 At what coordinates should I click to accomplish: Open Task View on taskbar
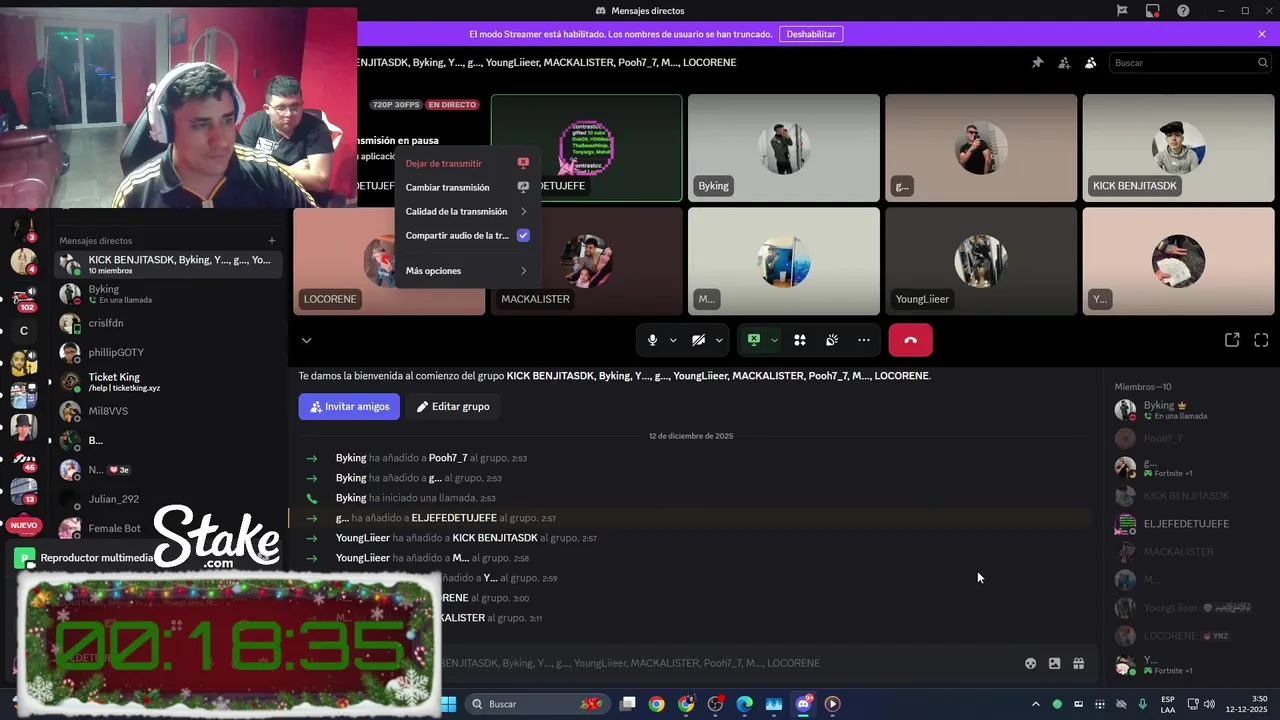coord(627,704)
